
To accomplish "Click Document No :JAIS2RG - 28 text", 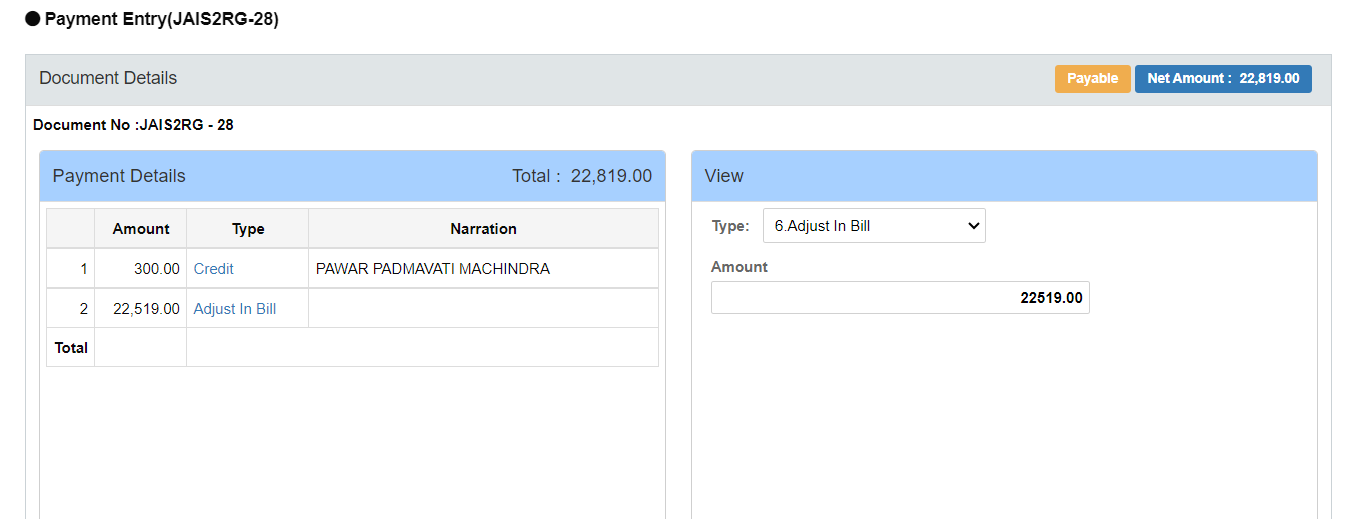I will (x=134, y=125).
